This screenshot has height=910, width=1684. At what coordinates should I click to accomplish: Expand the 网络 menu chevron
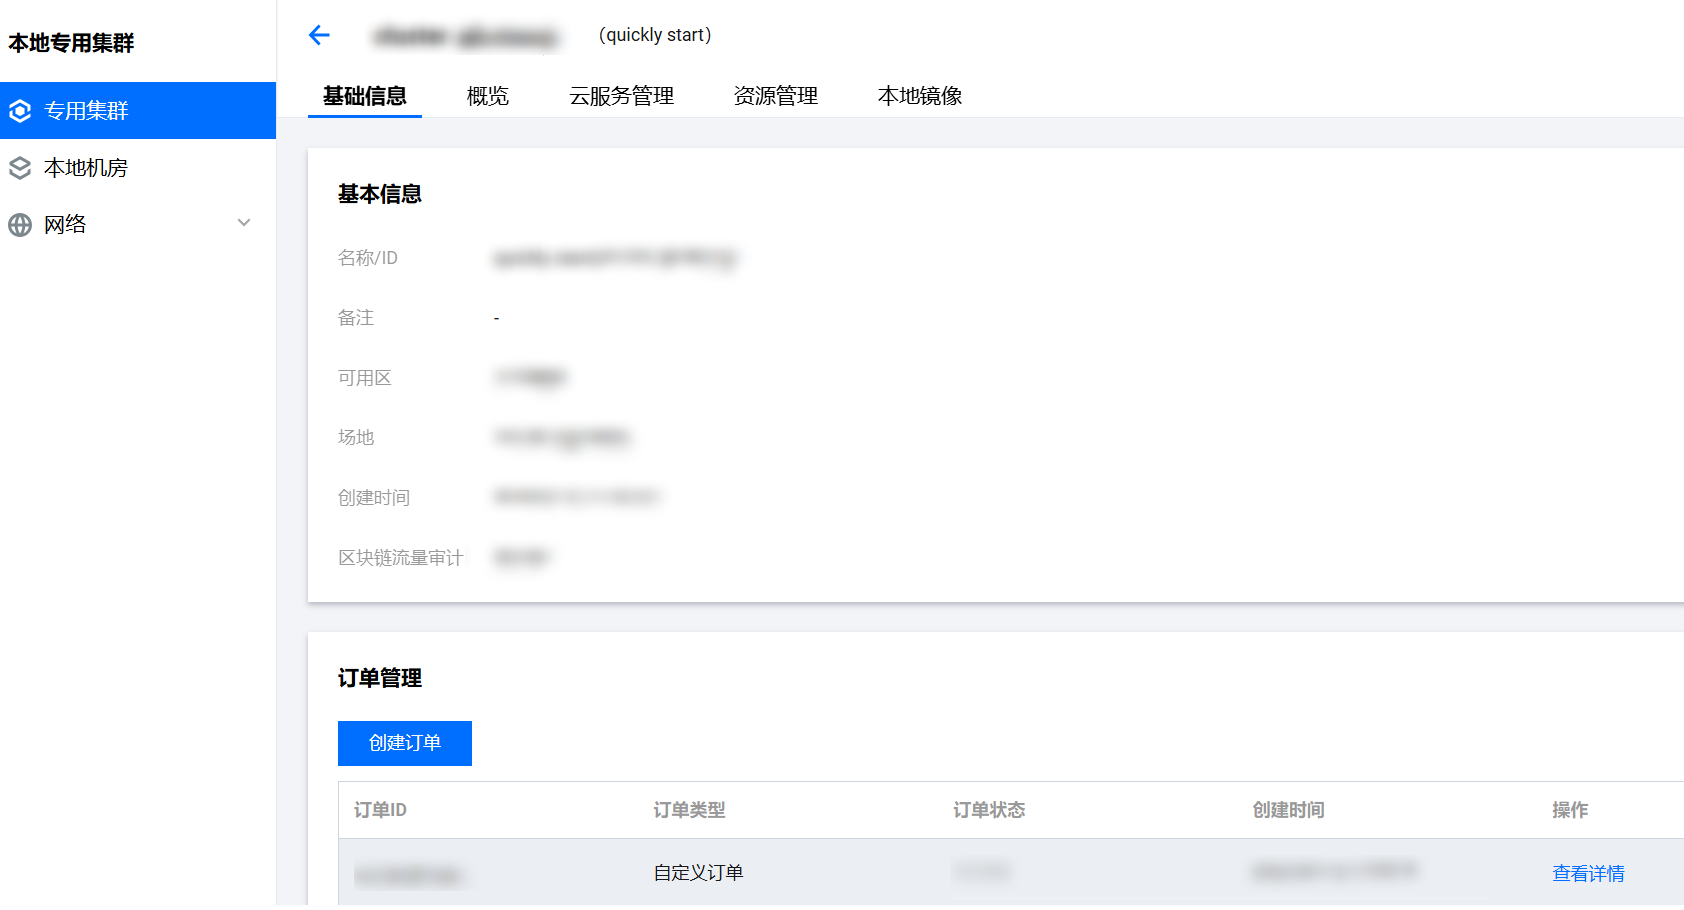[x=244, y=223]
